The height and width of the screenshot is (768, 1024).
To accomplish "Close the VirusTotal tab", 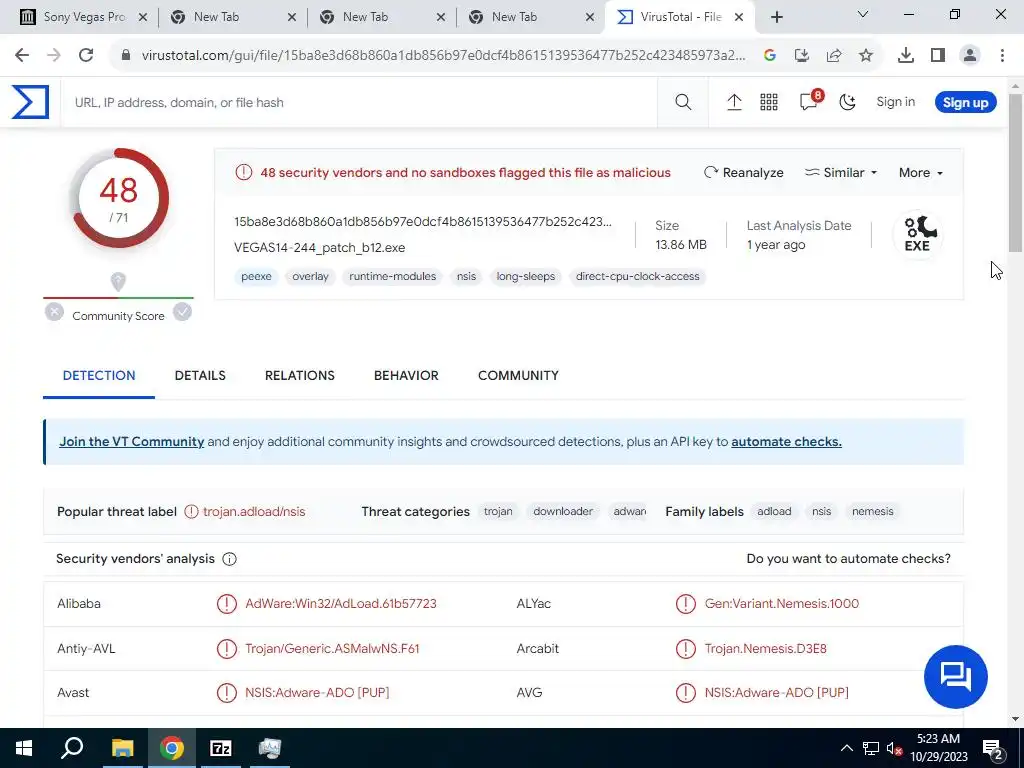I will [739, 18].
